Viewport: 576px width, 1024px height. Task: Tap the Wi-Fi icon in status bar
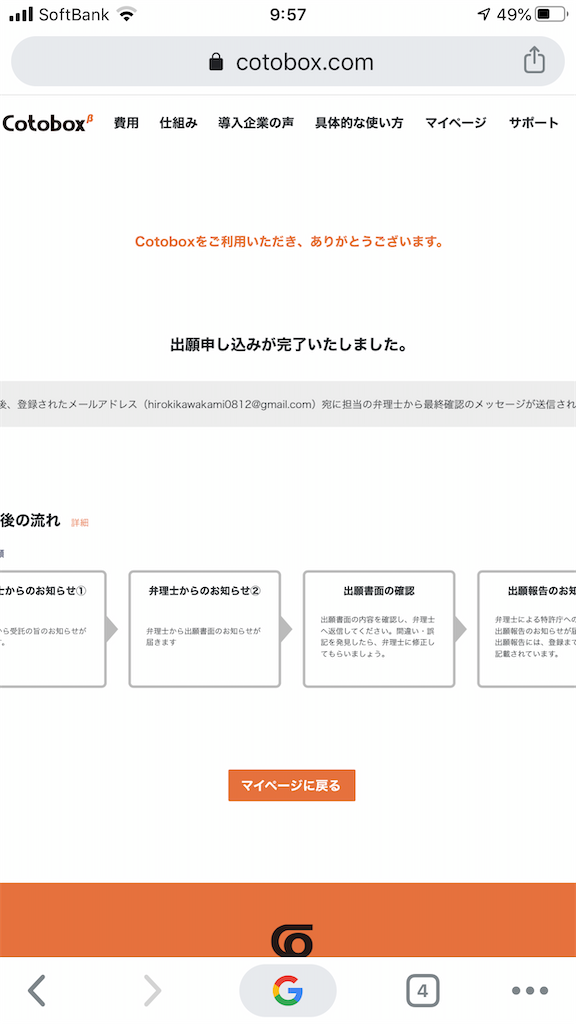coord(127,14)
